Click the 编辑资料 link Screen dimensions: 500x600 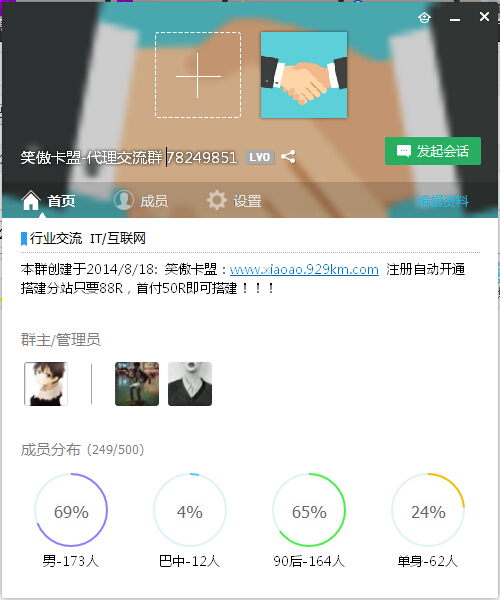click(x=442, y=201)
